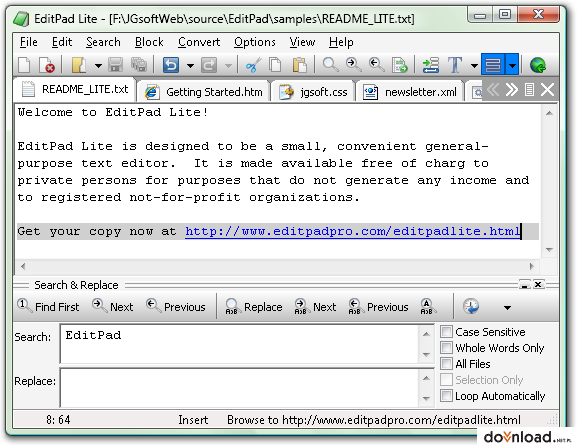
Task: Expand the redo dropdown arrow
Action: click(228, 66)
